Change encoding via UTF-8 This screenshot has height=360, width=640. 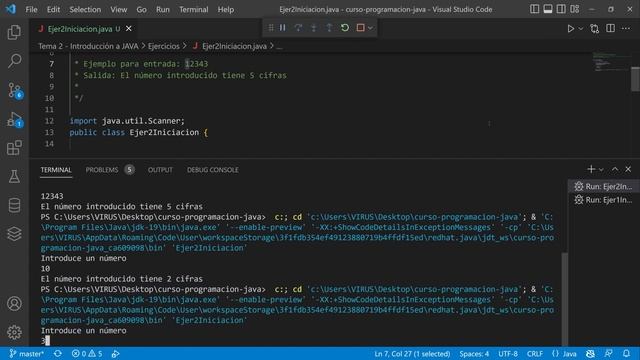click(508, 354)
